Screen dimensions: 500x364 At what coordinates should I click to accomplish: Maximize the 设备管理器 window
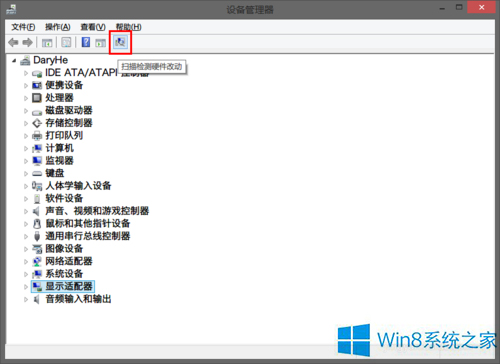point(459,7)
